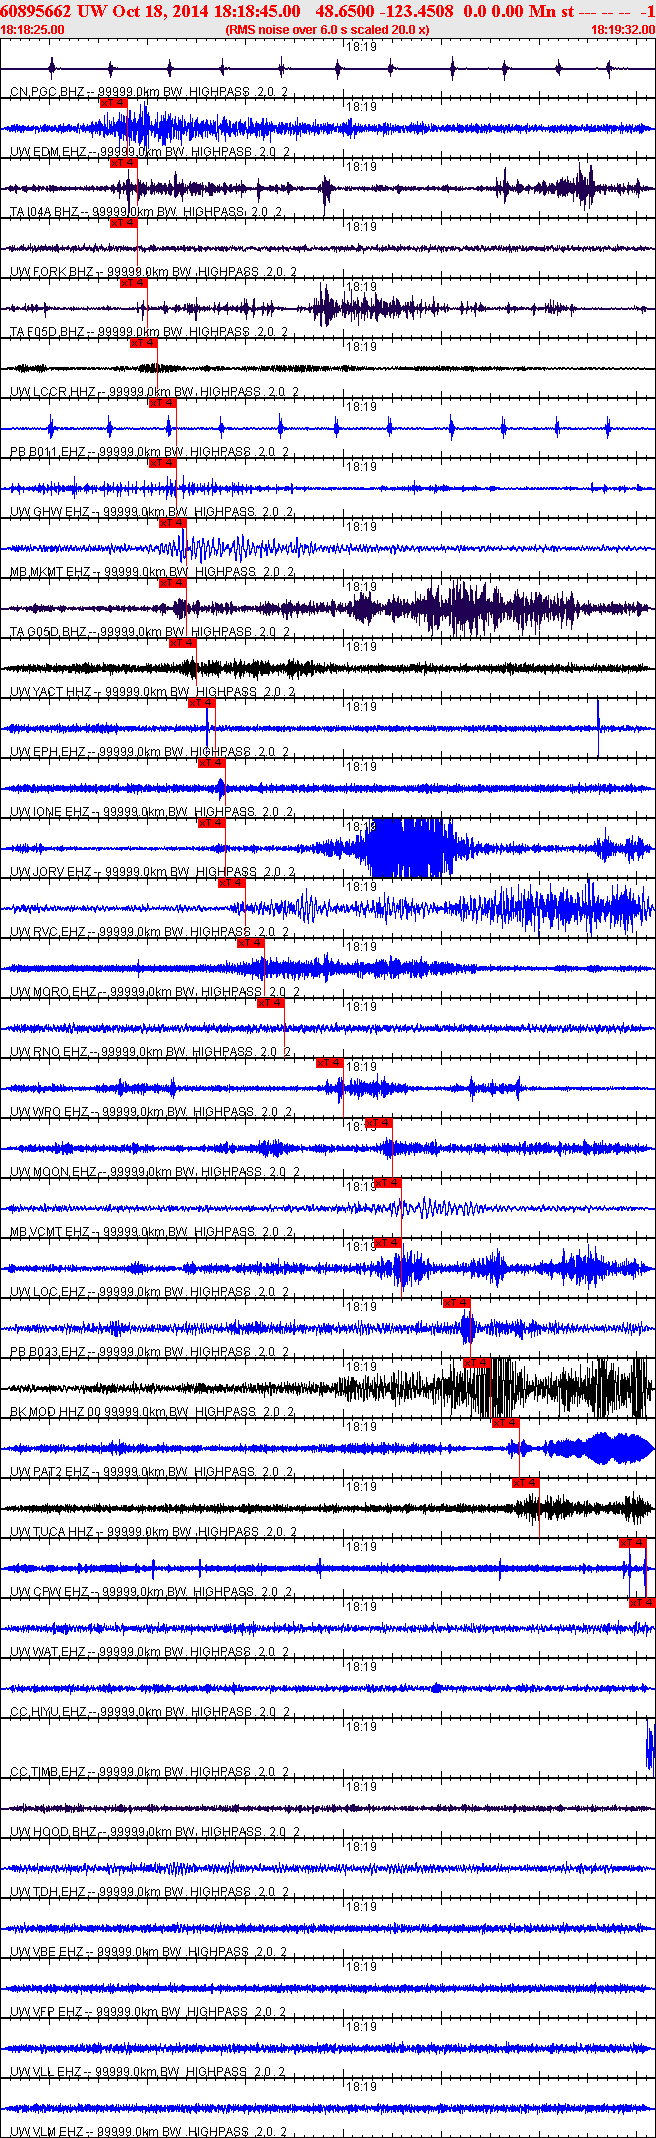Select the red pick flag on the TA.I04A.BHZ trace
The image size is (656, 2138).
coord(123,162)
